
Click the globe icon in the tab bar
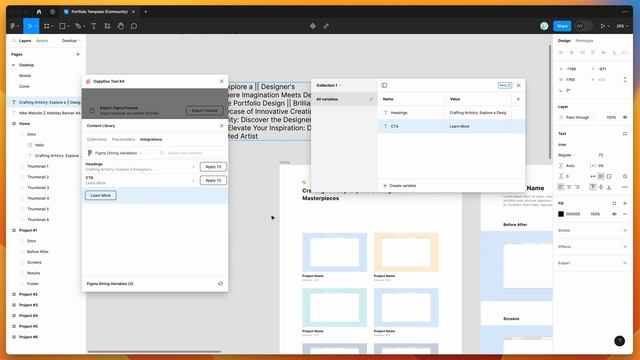pyautogui.click(x=53, y=12)
